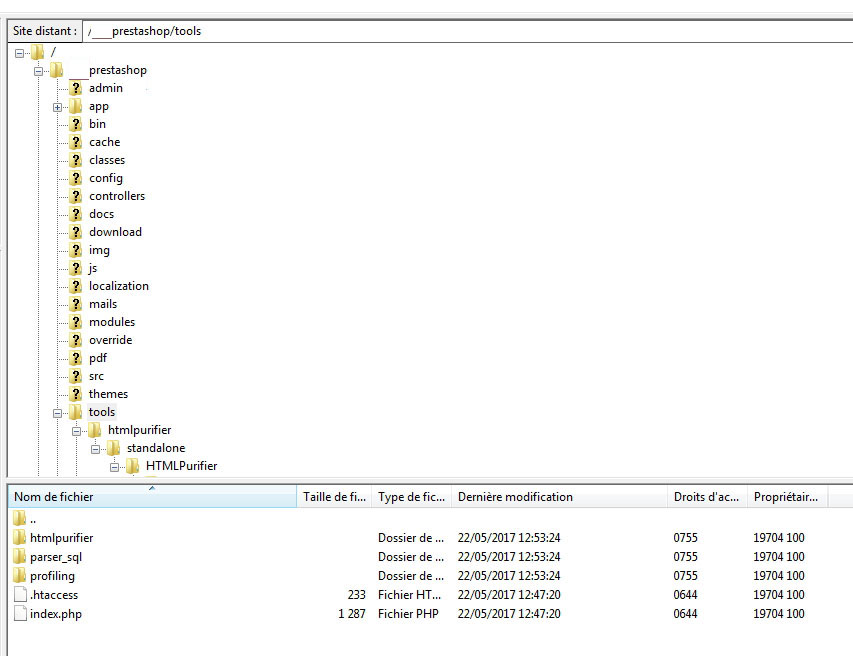The height and width of the screenshot is (656, 853).
Task: Click the HTMLPurifier subfolder tree icon
Action: pos(133,466)
